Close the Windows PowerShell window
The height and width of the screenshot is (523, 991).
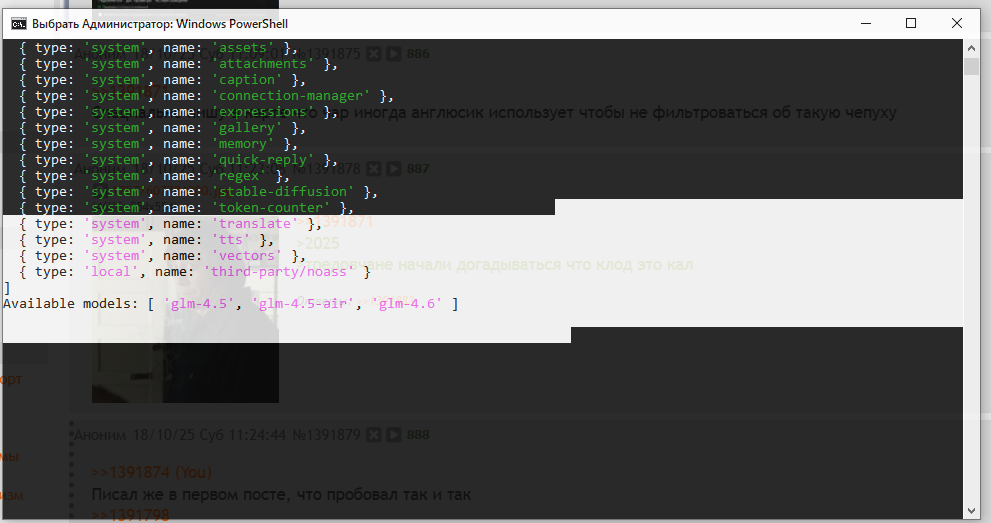tap(957, 23)
